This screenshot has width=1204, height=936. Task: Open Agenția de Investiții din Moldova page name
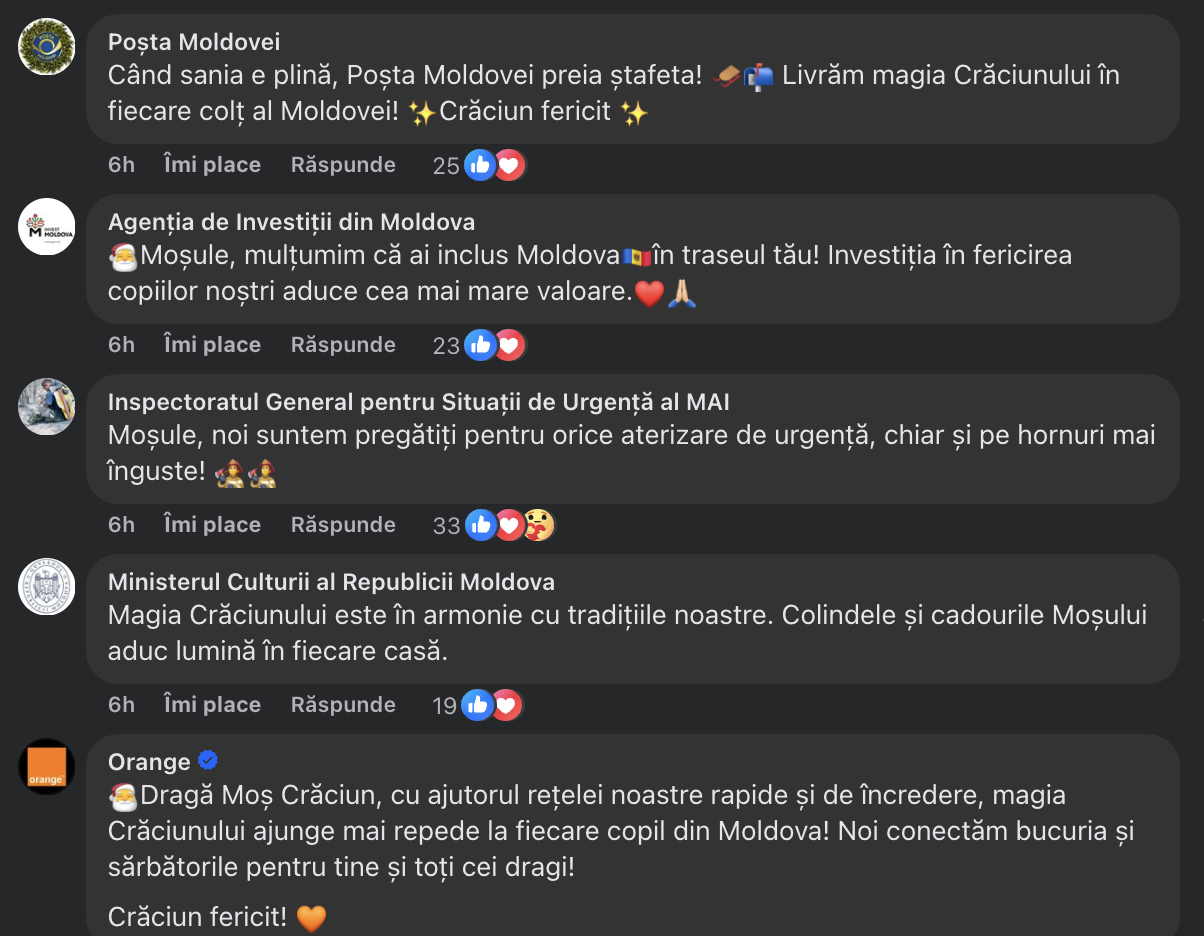coord(291,221)
